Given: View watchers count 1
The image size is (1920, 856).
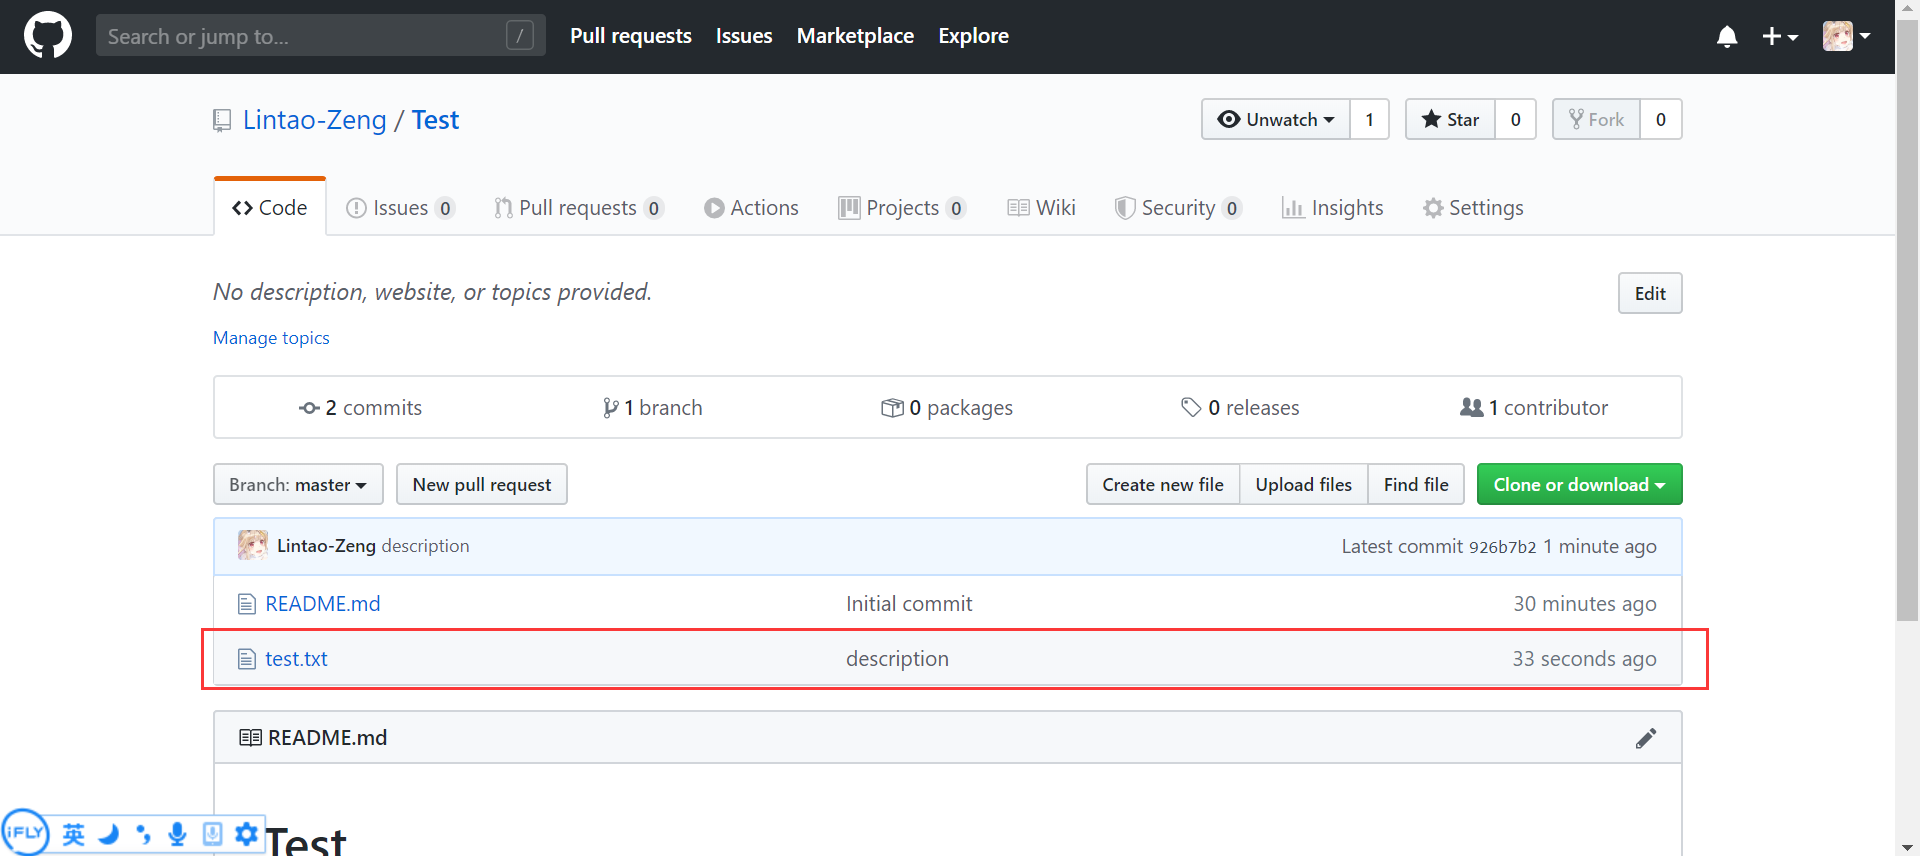Looking at the screenshot, I should coord(1369,119).
